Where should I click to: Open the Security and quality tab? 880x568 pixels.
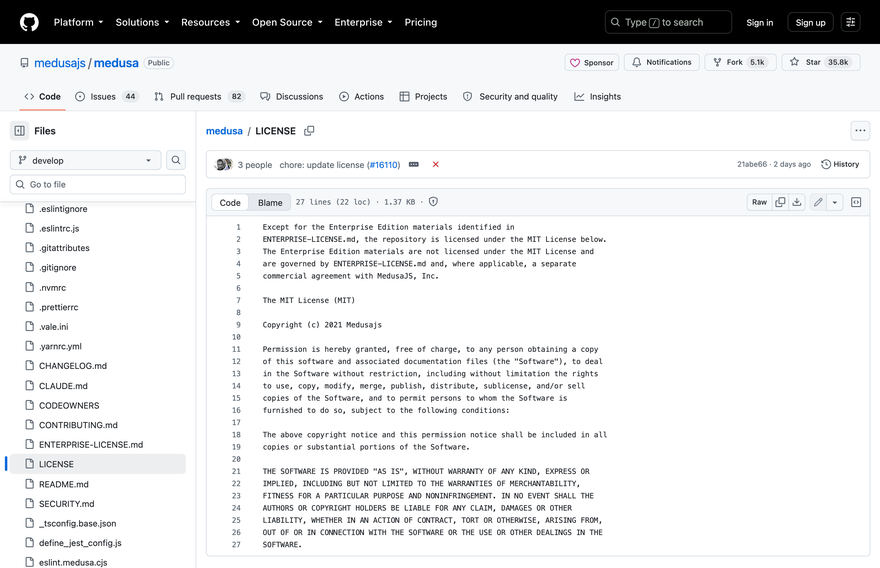point(510,97)
